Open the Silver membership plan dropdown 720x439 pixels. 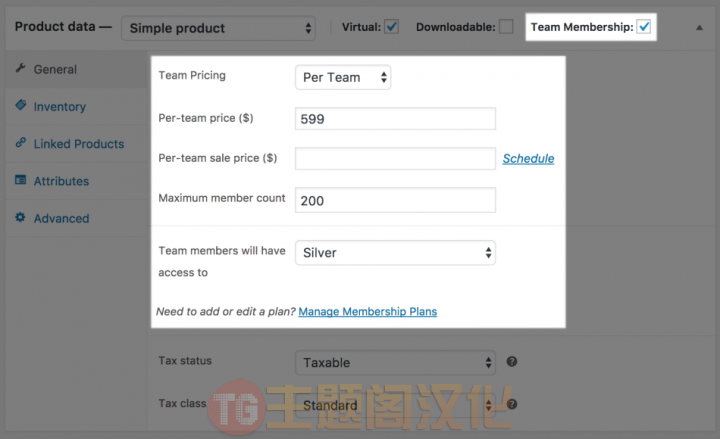[395, 253]
